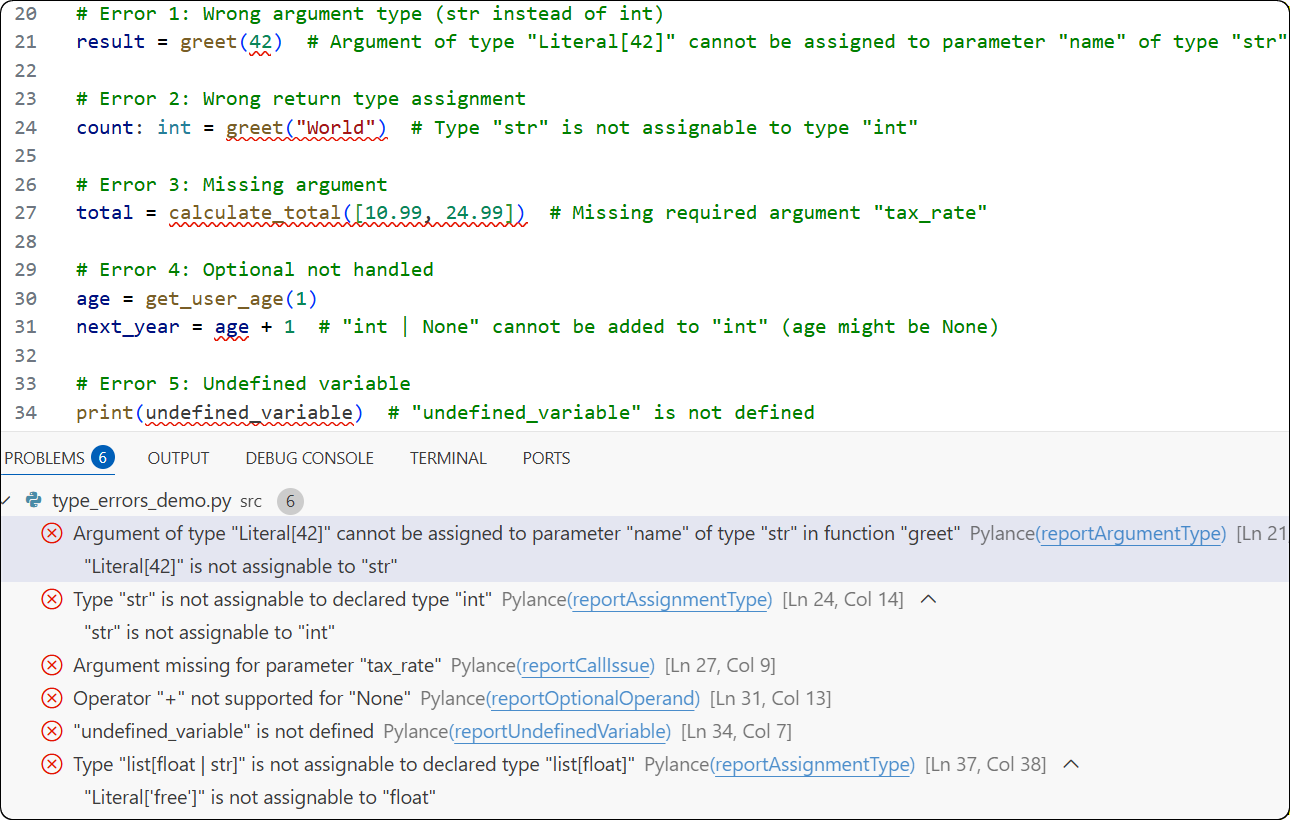Collapse the "str" not assignable error details
Image resolution: width=1290 pixels, height=820 pixels.
928,598
